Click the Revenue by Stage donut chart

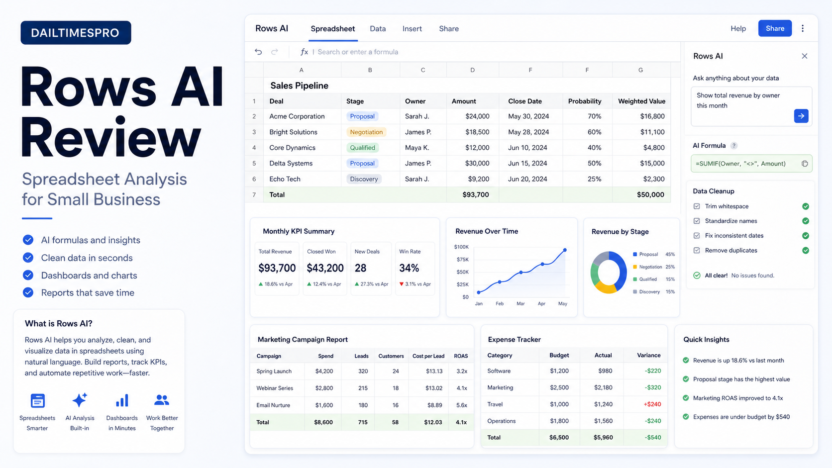[609, 272]
